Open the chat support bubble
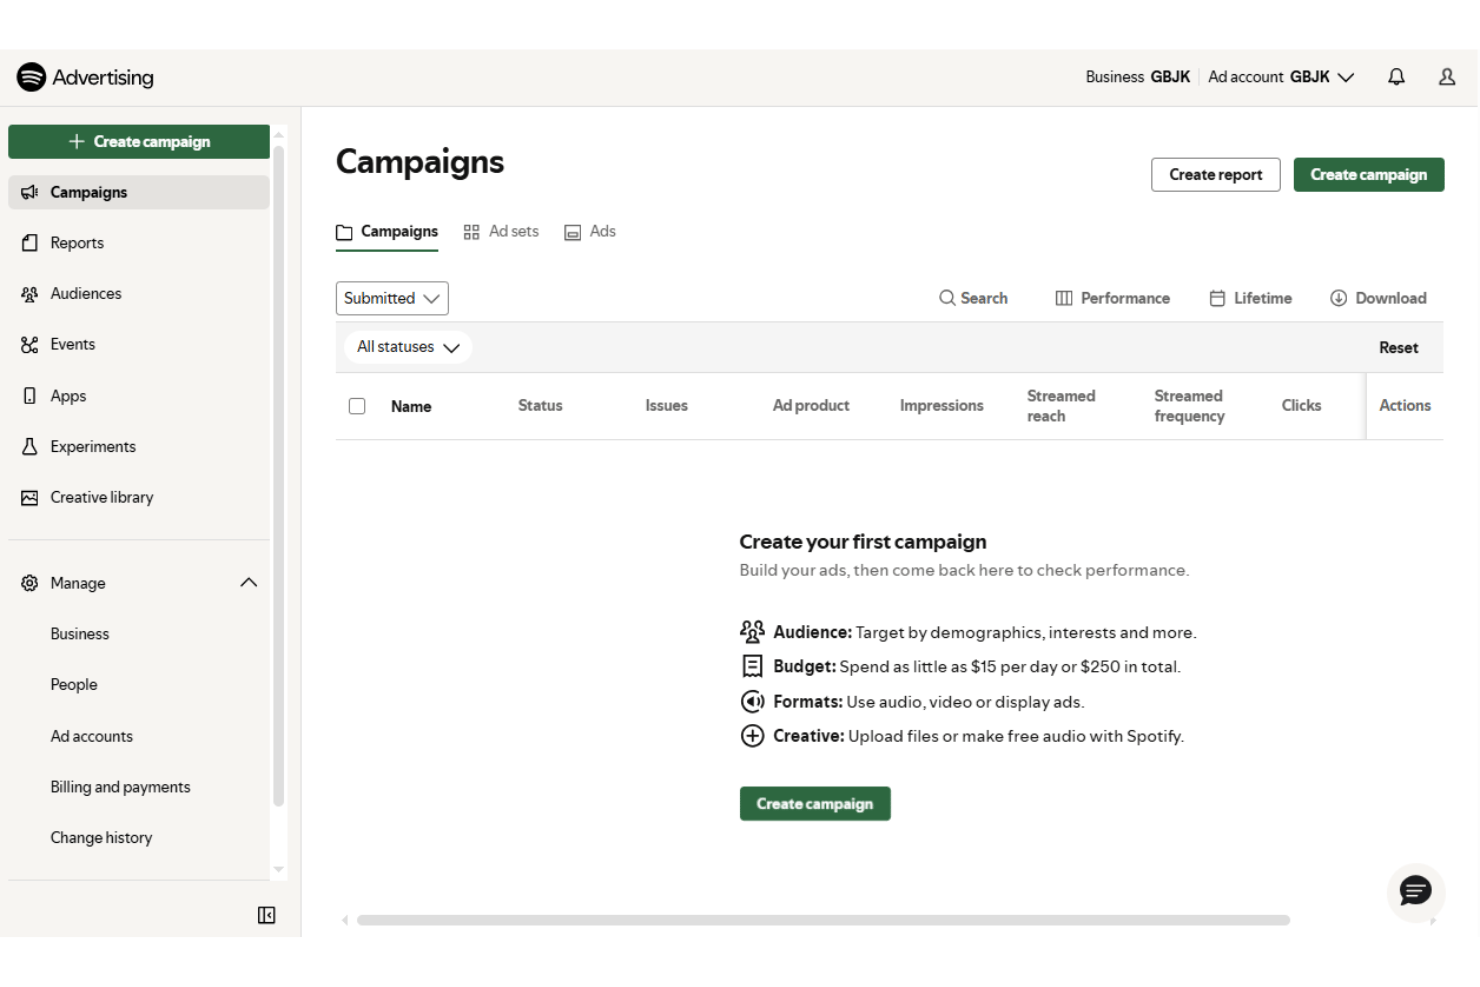This screenshot has height=987, width=1480. coord(1415,891)
